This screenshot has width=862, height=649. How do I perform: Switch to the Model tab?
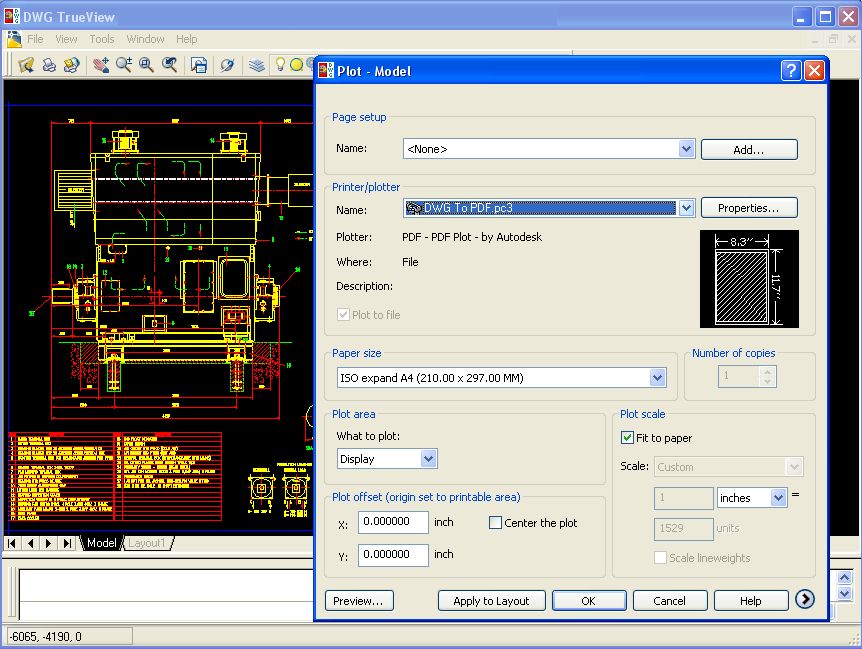point(101,543)
